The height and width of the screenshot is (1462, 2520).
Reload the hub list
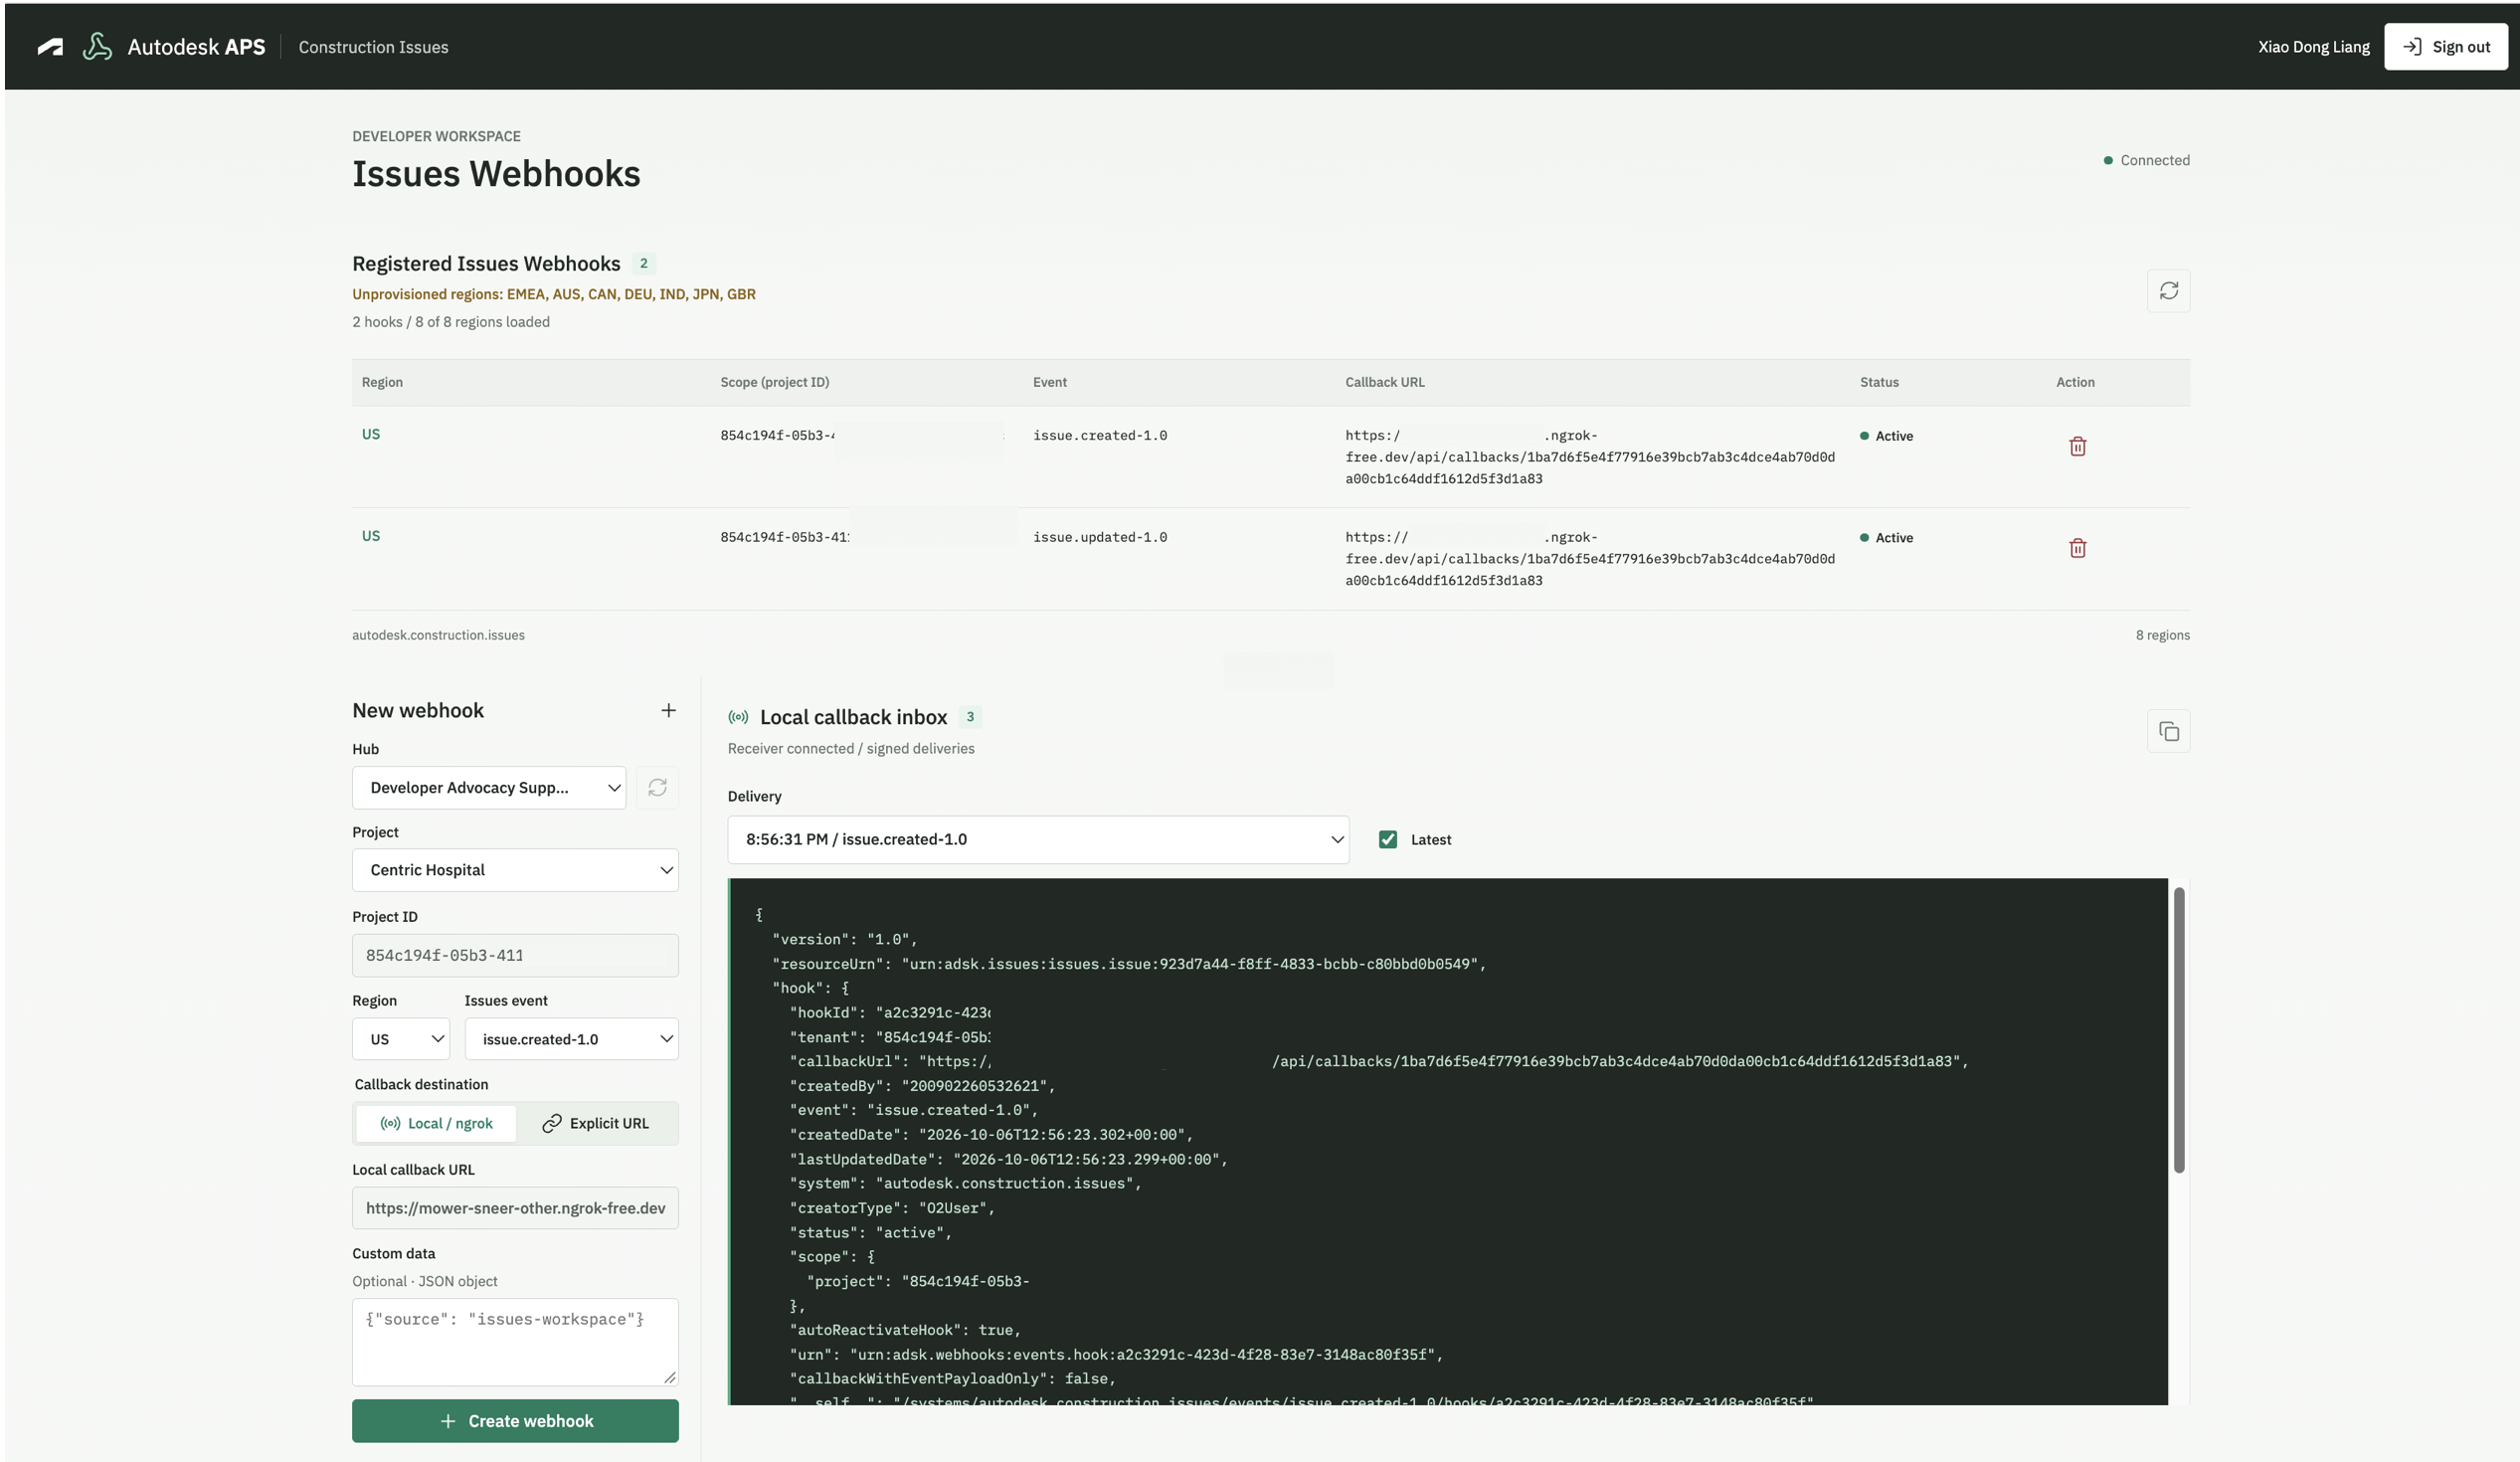[x=657, y=788]
